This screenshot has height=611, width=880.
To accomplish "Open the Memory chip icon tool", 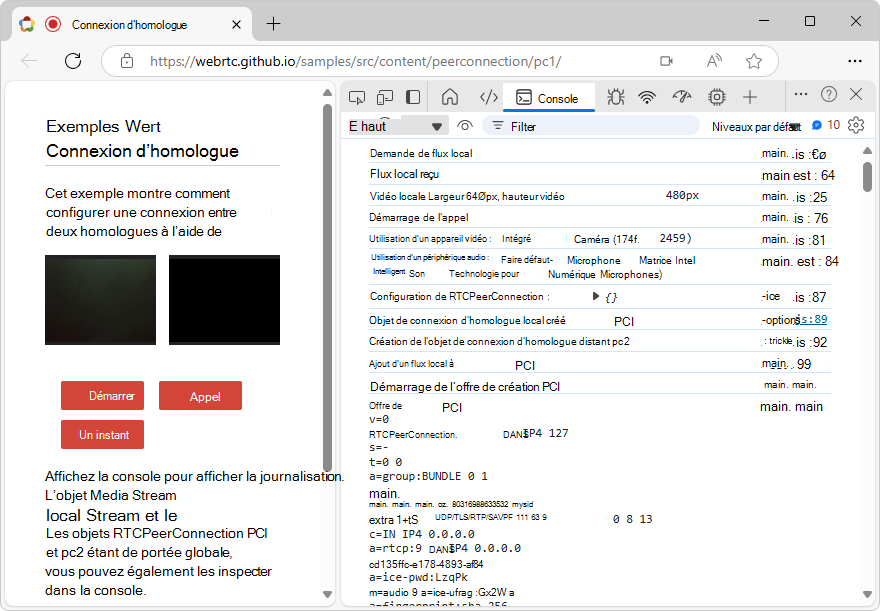I will [717, 98].
